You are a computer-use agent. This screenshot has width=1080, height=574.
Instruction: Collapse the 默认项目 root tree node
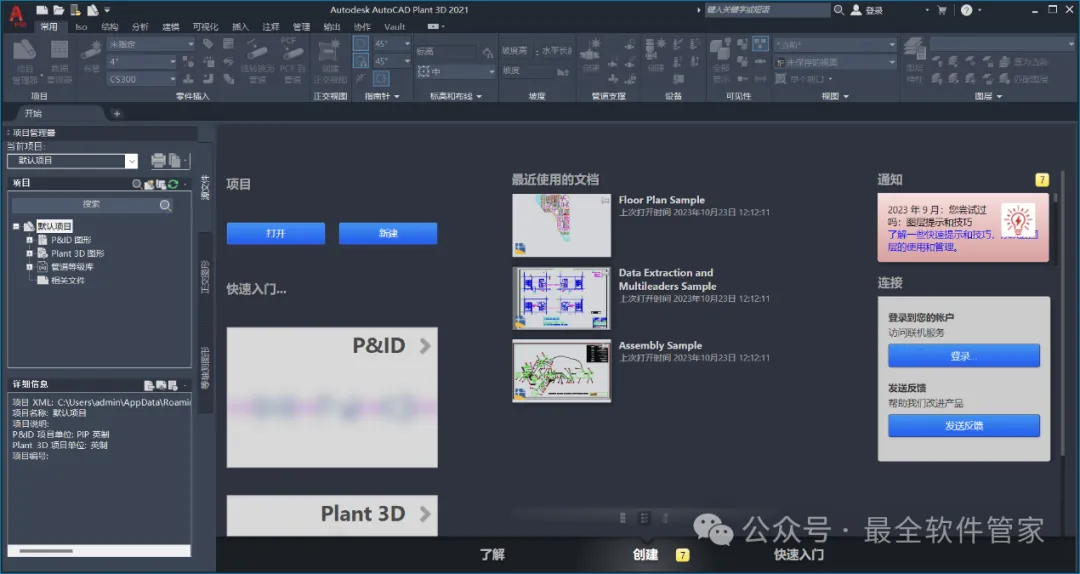point(17,226)
